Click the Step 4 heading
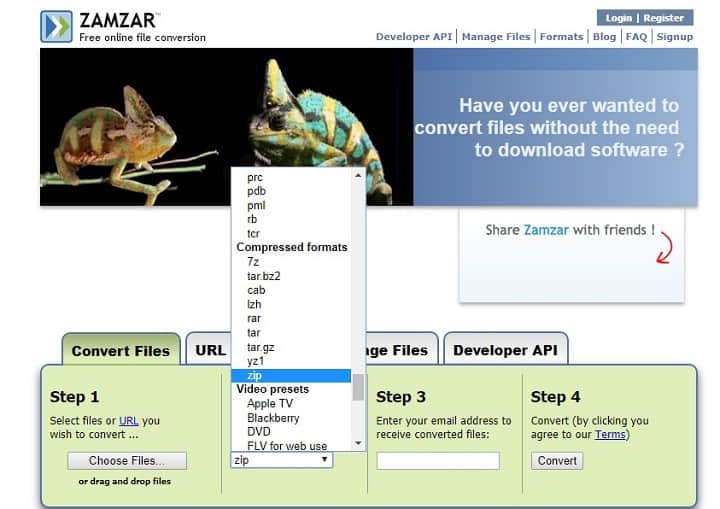The image size is (720, 509). click(x=556, y=396)
